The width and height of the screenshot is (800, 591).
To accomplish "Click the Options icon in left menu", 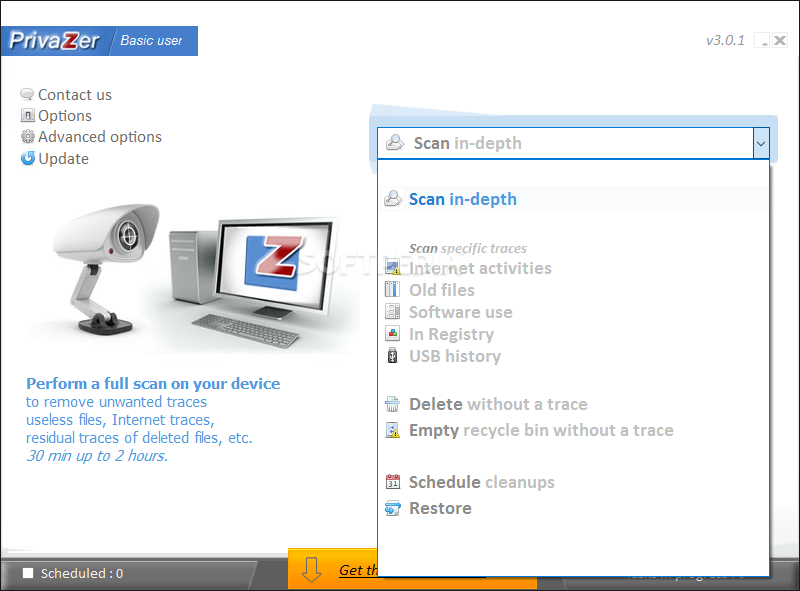I will [28, 115].
